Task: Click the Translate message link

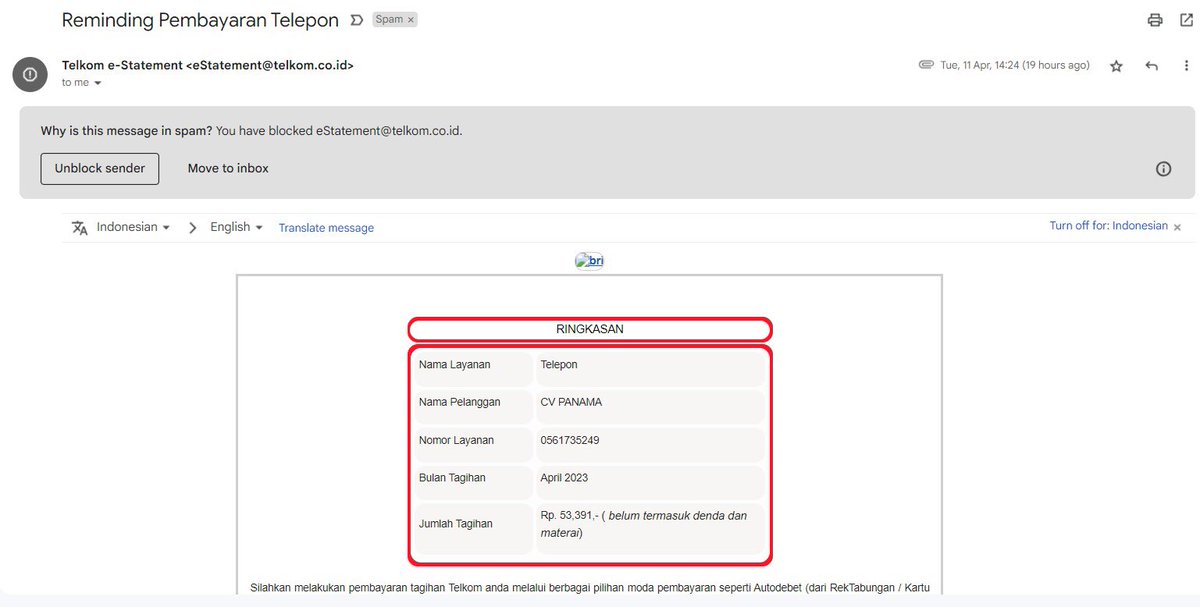Action: 326,228
